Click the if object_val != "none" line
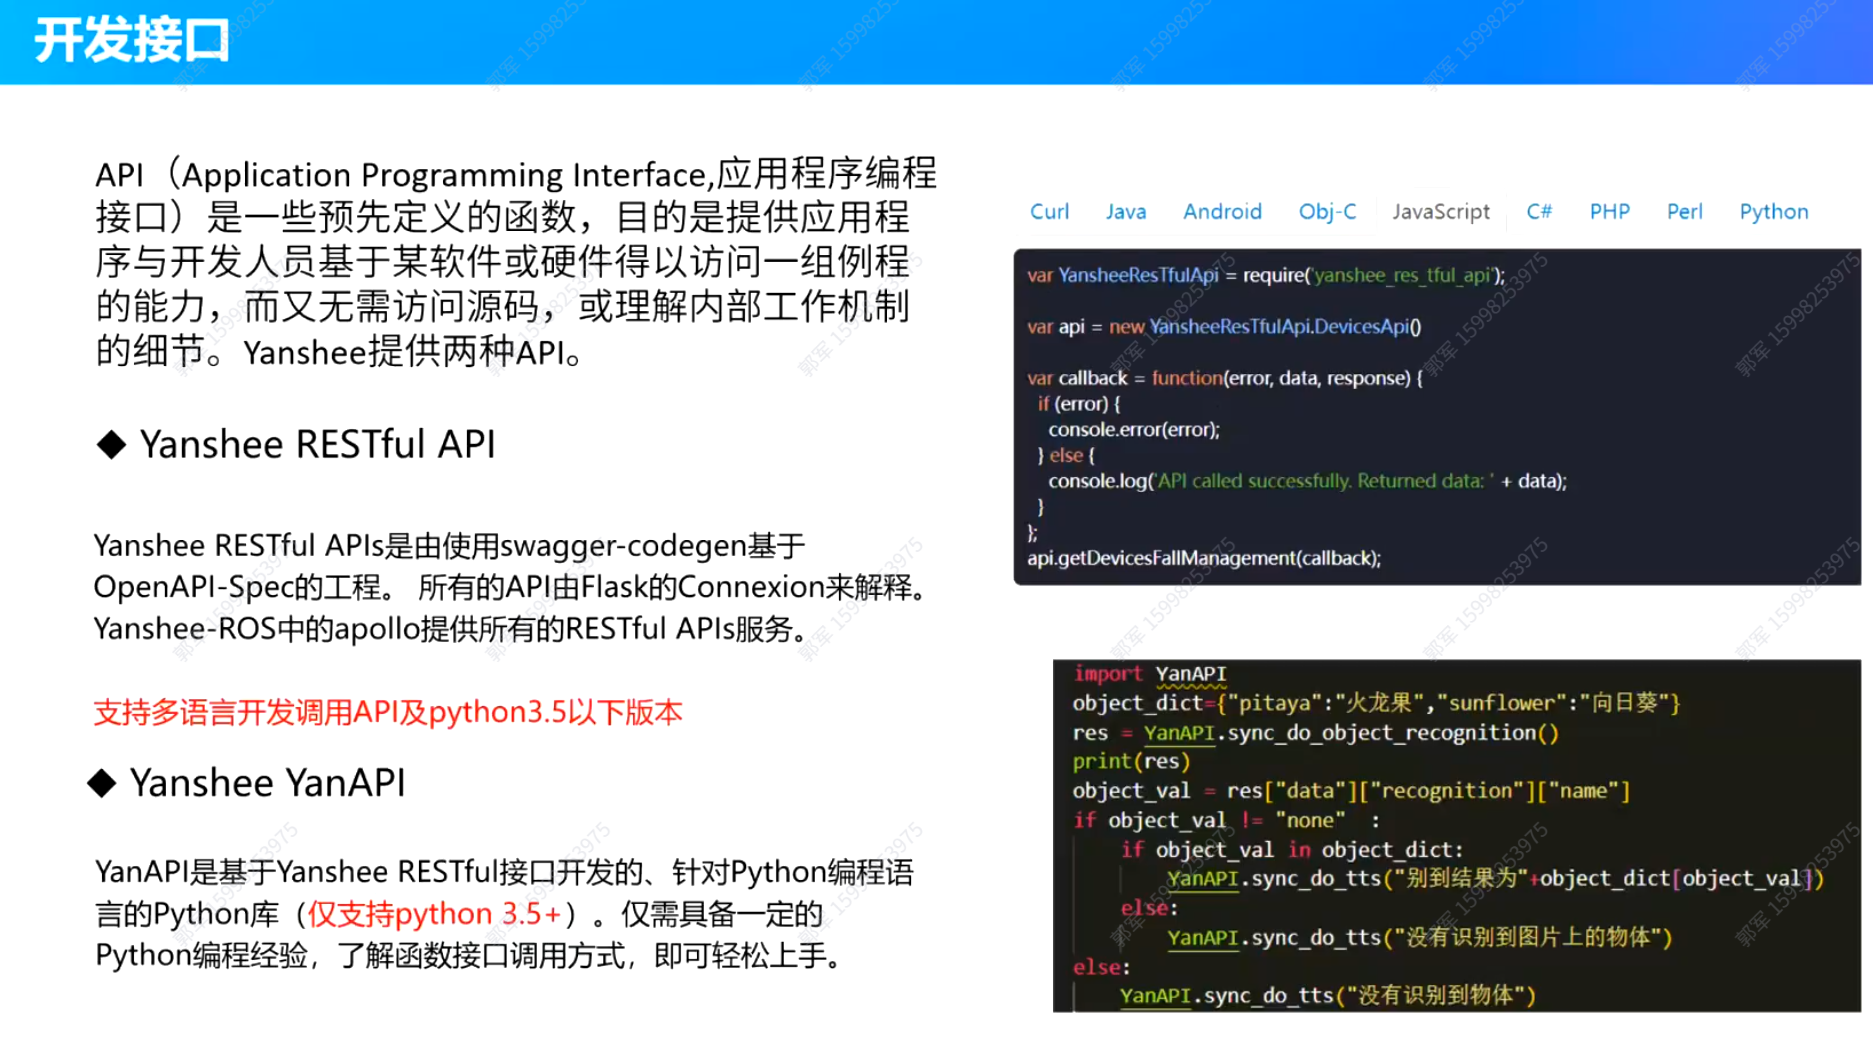 [x=1226, y=821]
